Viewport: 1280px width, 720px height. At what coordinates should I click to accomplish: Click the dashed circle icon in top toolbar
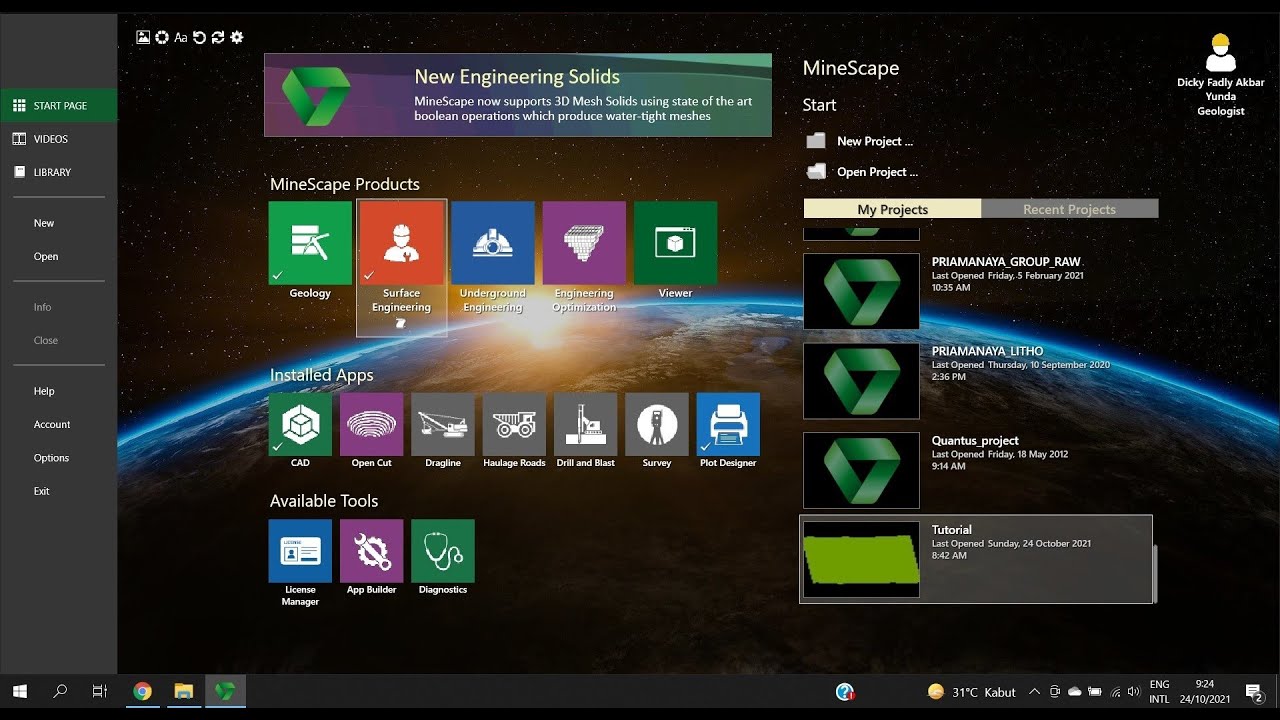coord(162,37)
